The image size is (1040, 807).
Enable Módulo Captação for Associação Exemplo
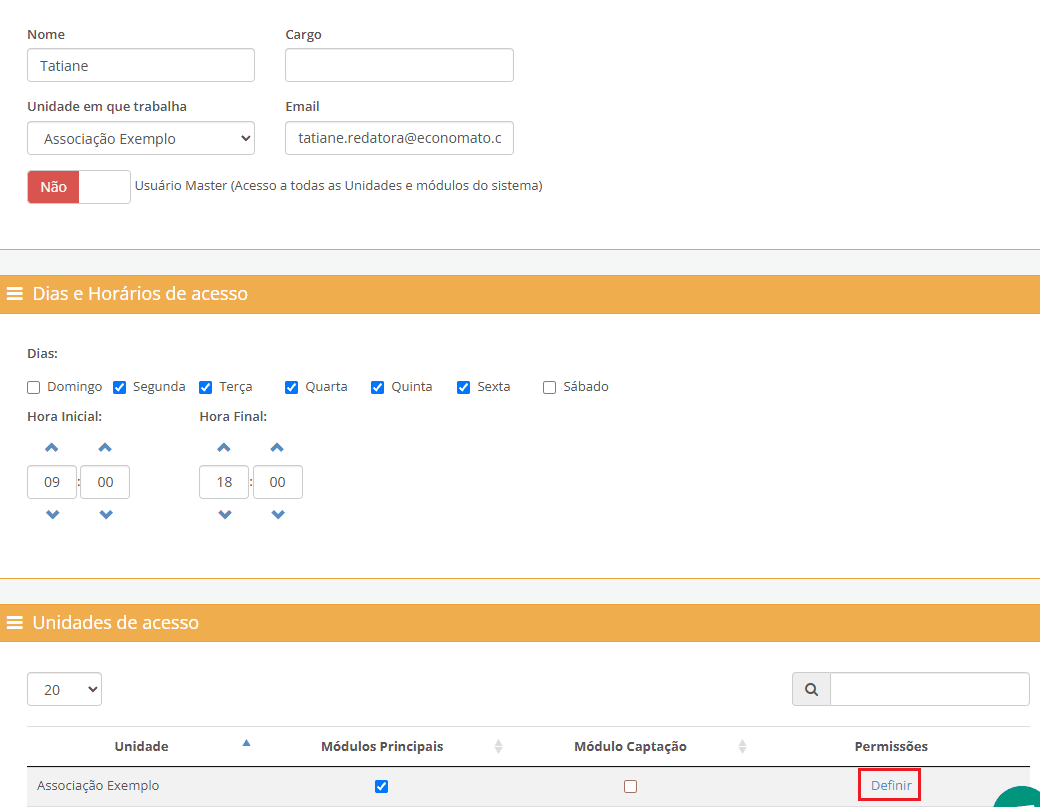(631, 786)
